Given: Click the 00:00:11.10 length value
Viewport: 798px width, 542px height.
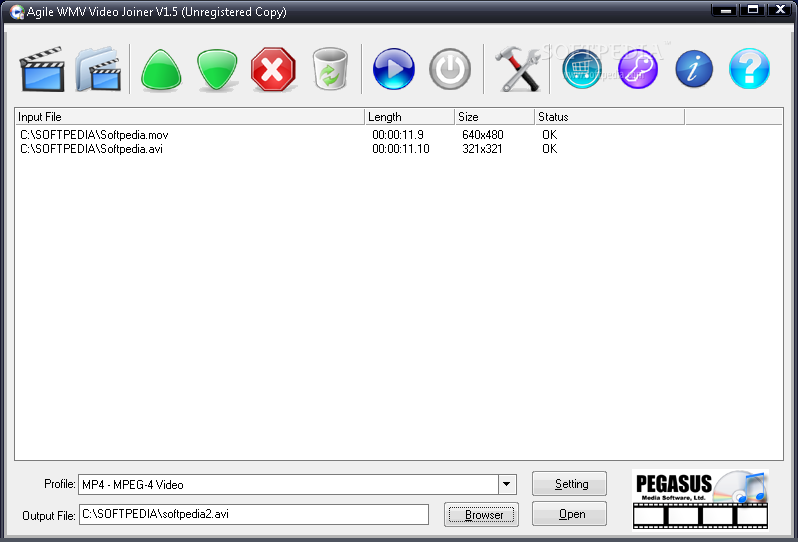Looking at the screenshot, I should pyautogui.click(x=401, y=149).
